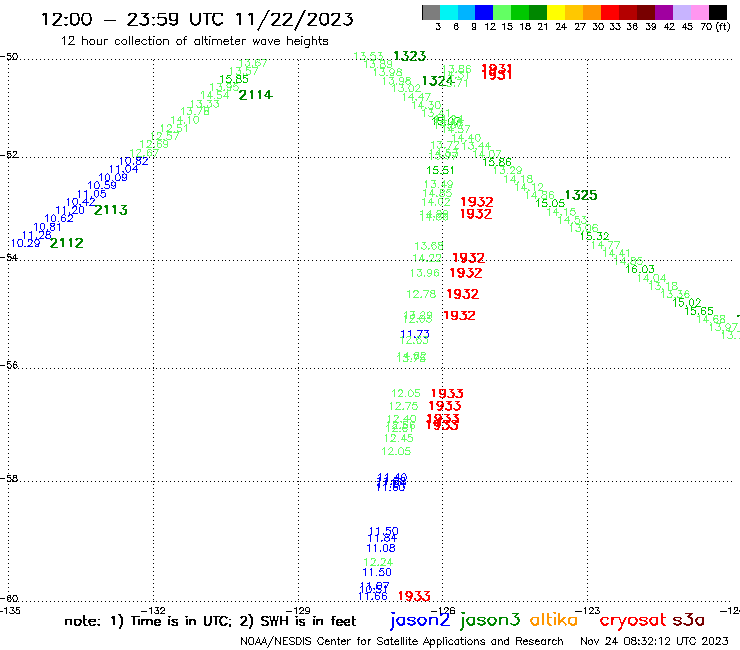Click the time stamp '2114'
This screenshot has width=740, height=650.
[256, 95]
